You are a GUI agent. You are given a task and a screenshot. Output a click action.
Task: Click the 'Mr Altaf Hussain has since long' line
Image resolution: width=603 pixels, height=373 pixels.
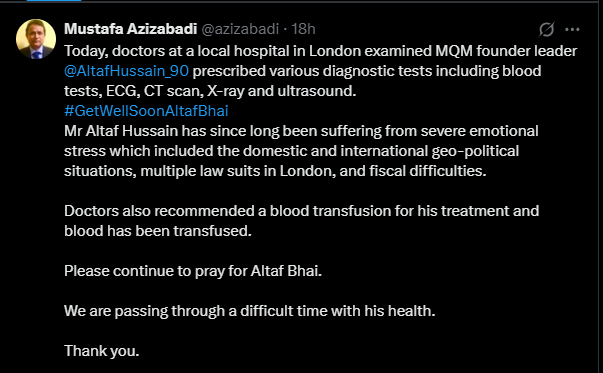[301, 131]
